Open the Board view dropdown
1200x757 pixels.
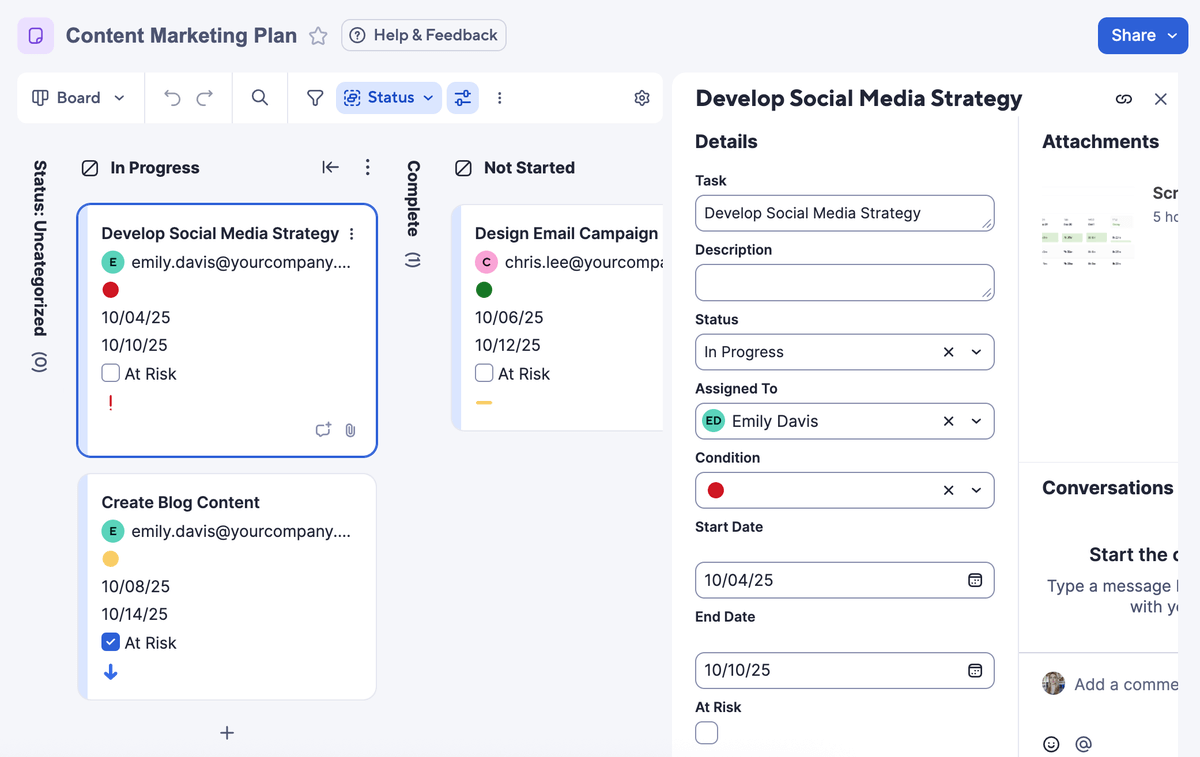(80, 97)
